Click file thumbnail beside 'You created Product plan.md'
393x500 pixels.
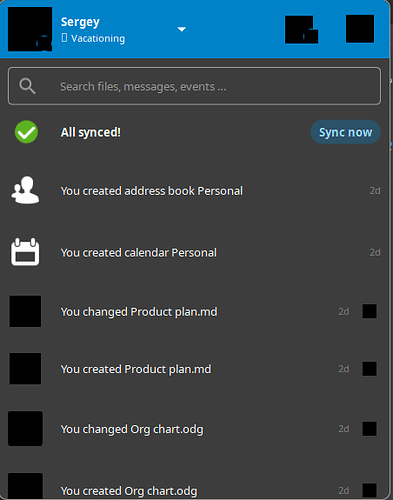coord(25,369)
